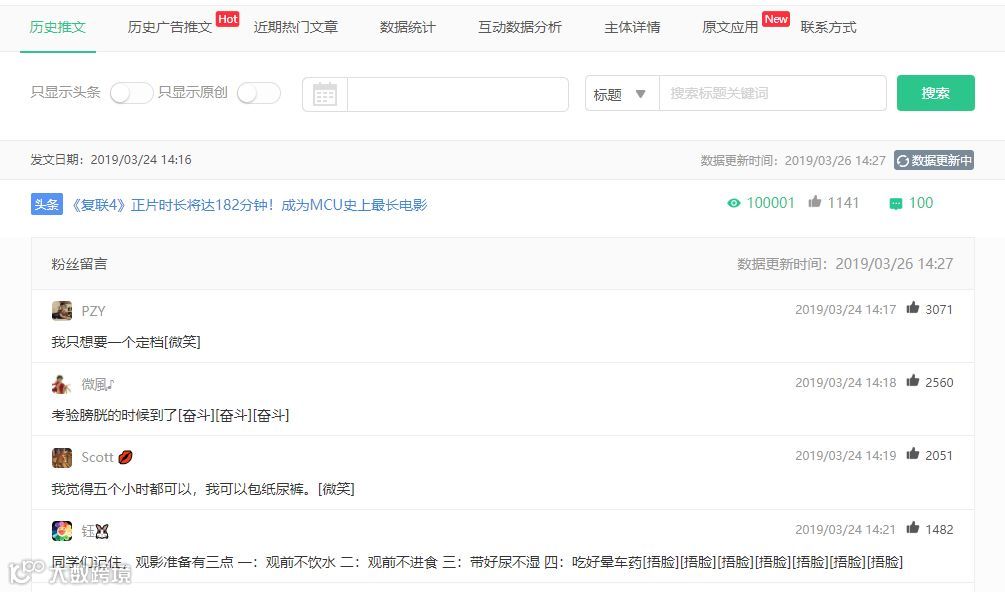This screenshot has height=592, width=1005.
Task: Click the comment 考验膀胱的时候到了
Action: click(x=170, y=415)
